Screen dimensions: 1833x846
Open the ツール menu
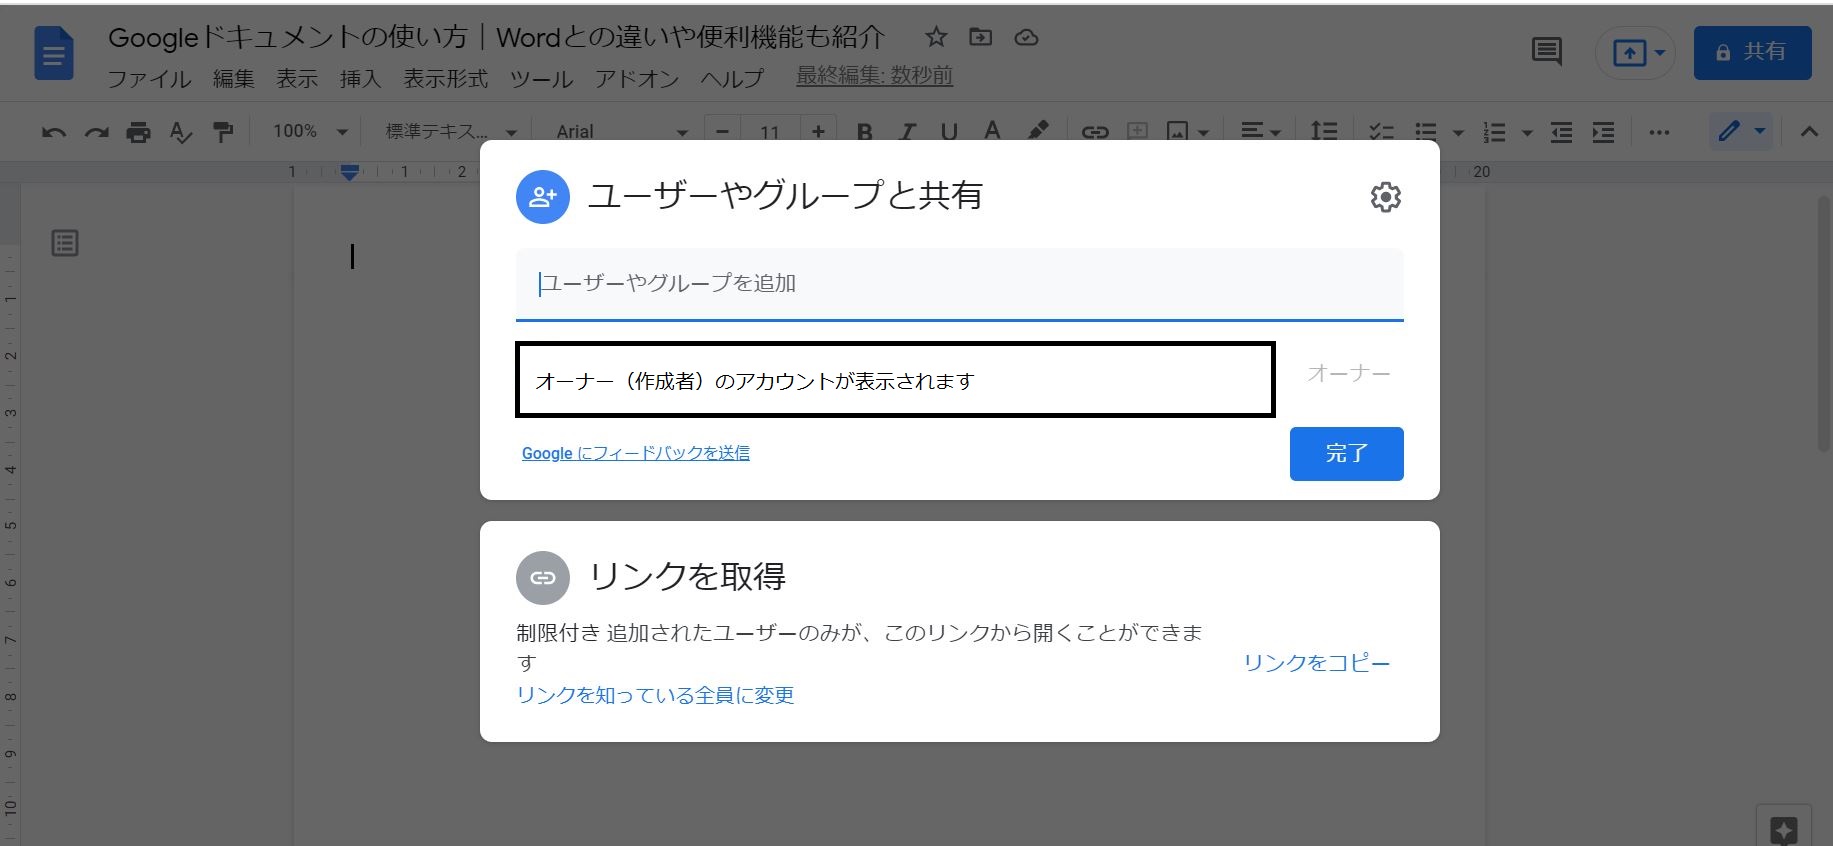pyautogui.click(x=541, y=78)
